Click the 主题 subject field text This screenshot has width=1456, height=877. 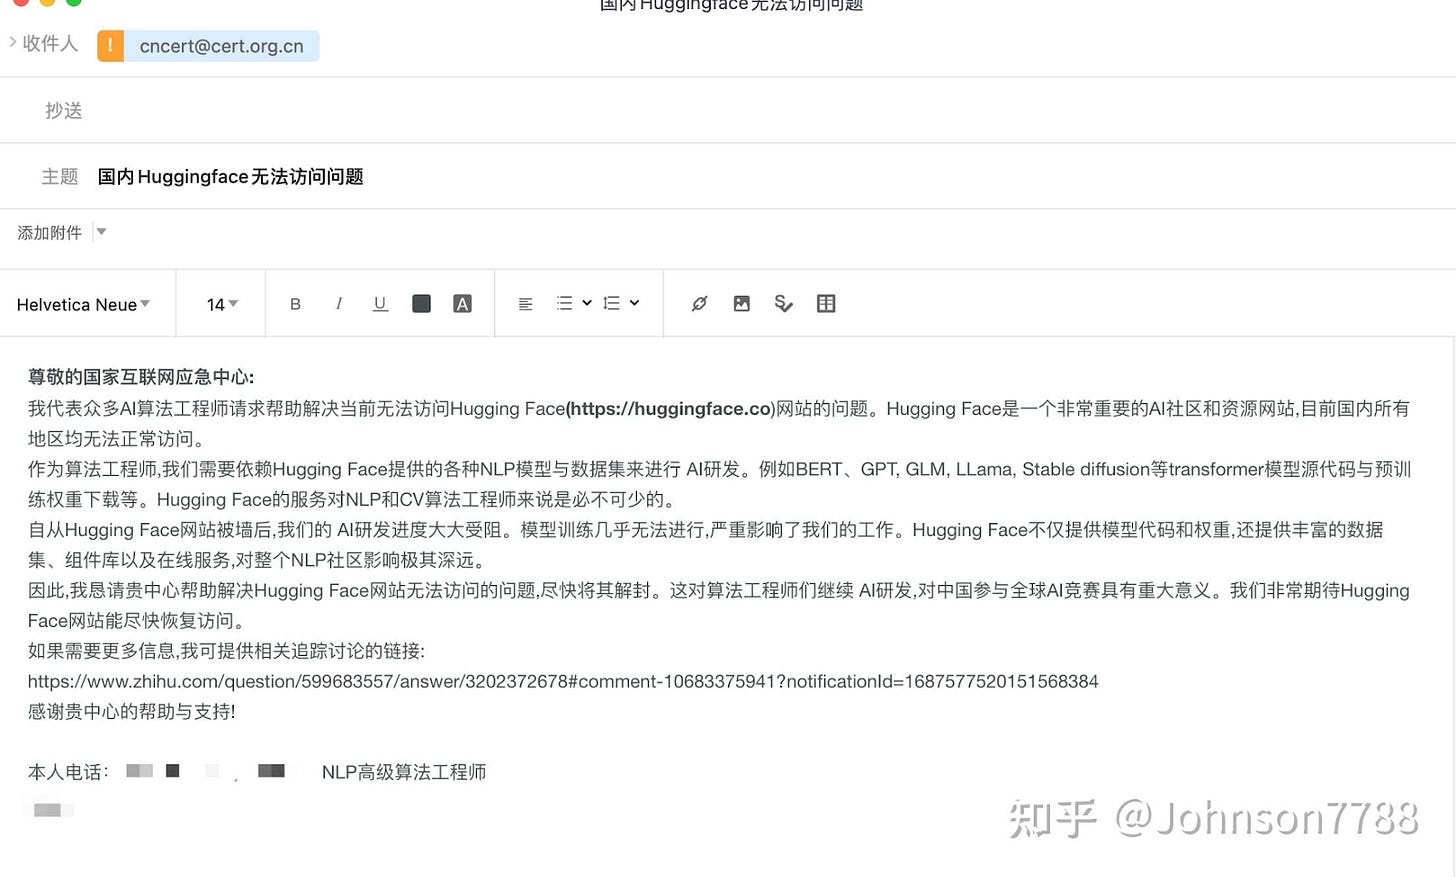point(230,177)
